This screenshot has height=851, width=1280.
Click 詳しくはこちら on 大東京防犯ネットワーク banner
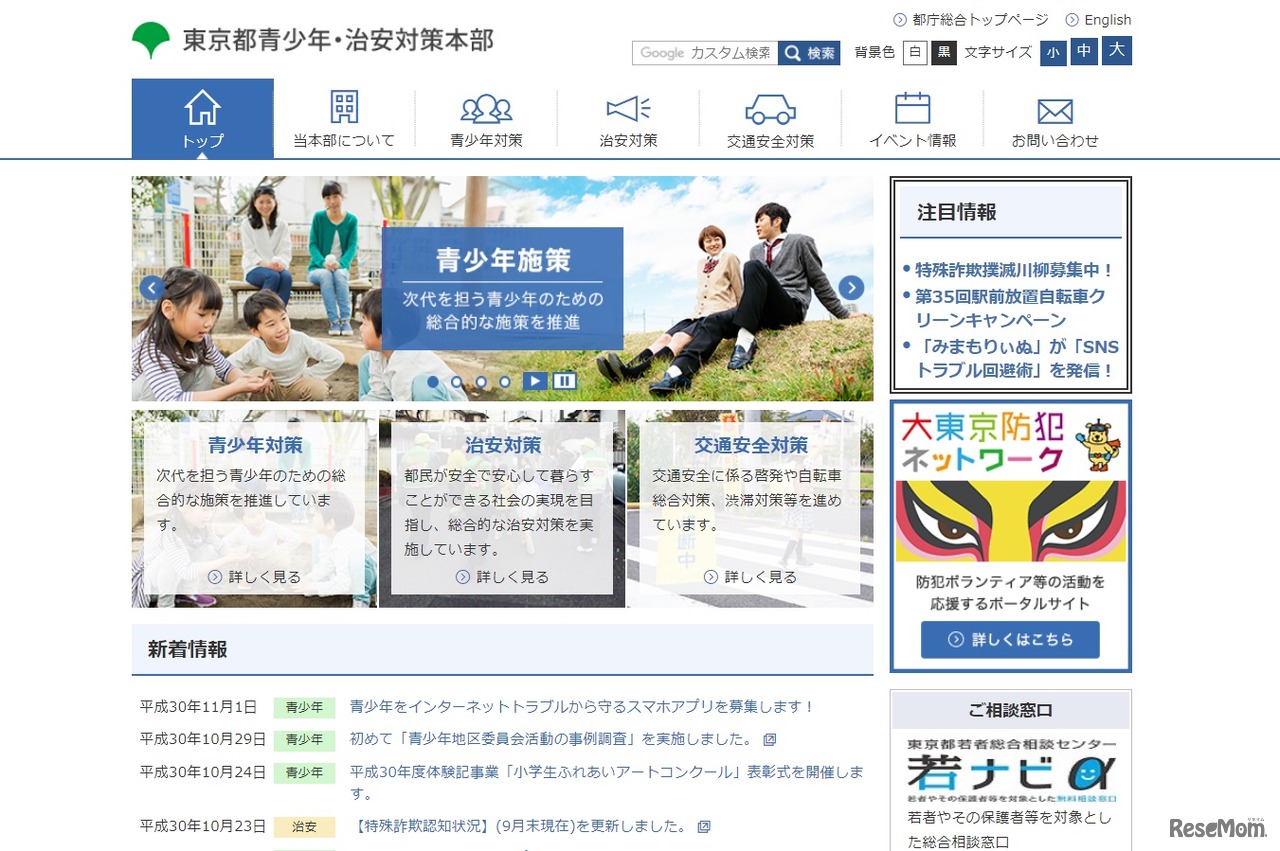coord(1009,640)
